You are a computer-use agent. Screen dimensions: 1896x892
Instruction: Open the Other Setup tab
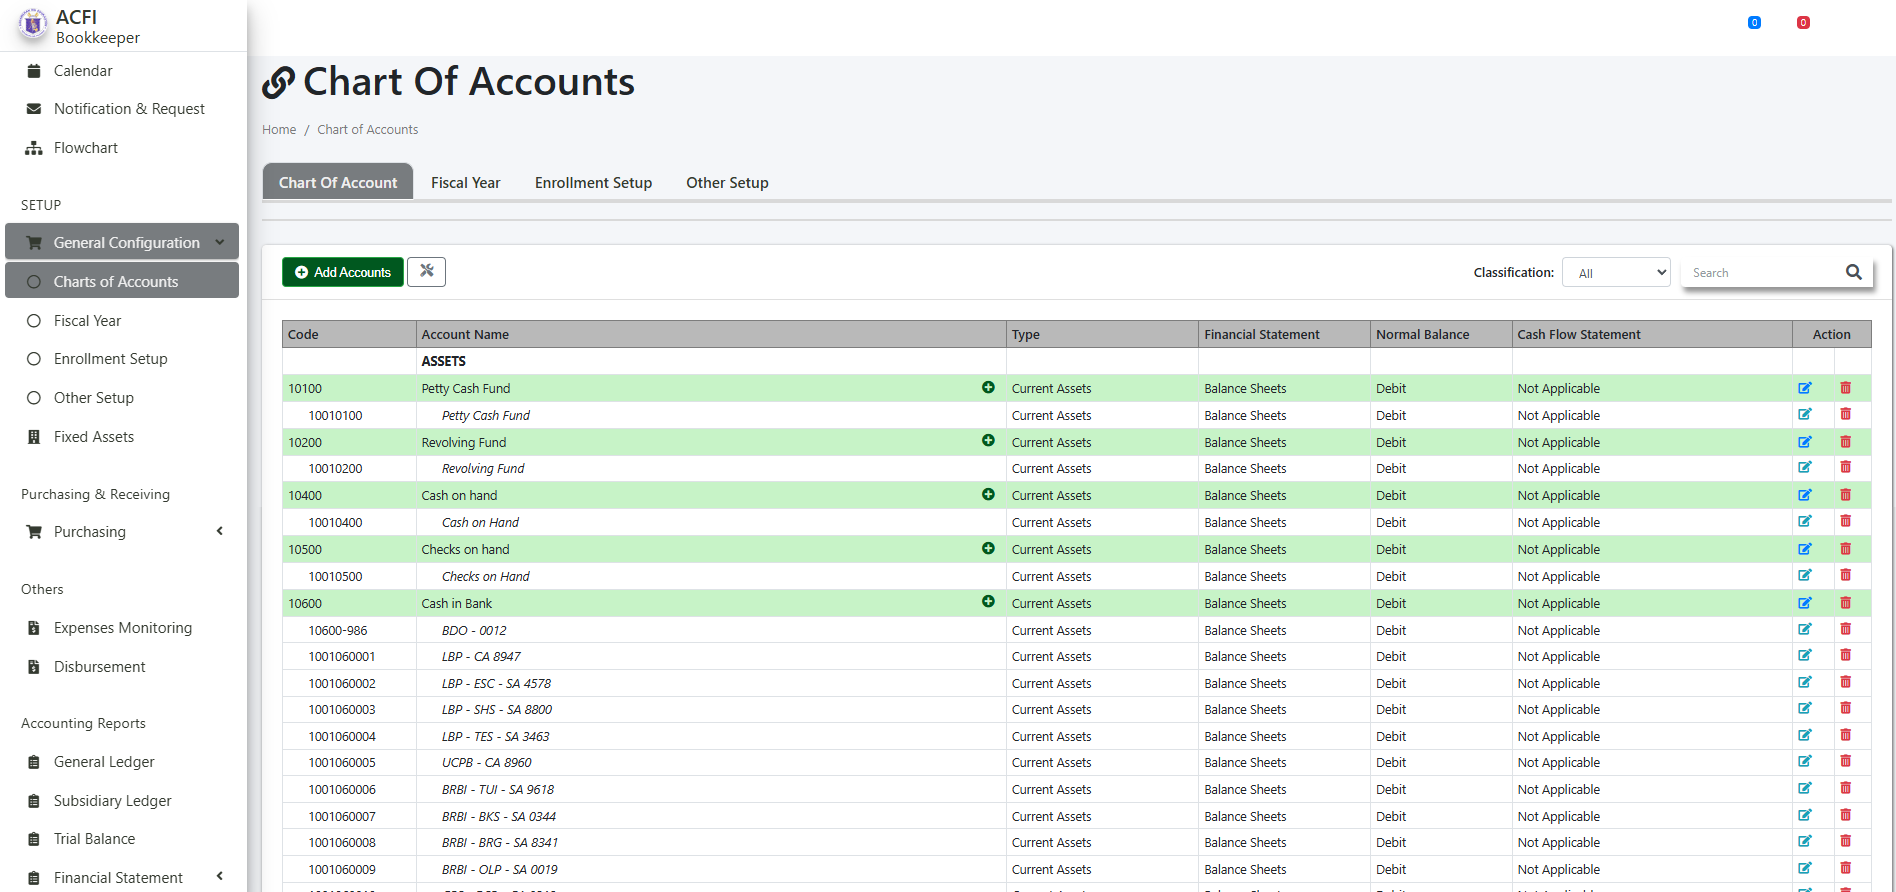click(727, 183)
